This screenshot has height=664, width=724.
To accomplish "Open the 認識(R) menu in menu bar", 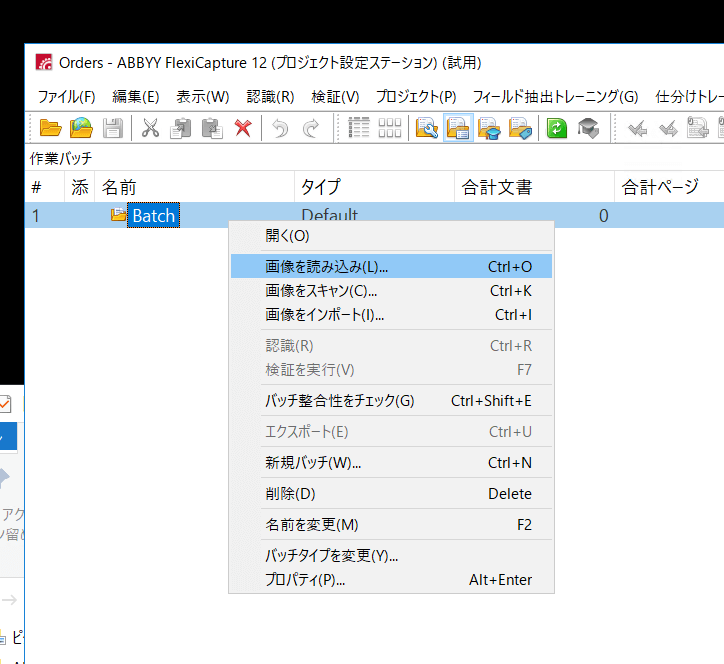I will pyautogui.click(x=271, y=97).
